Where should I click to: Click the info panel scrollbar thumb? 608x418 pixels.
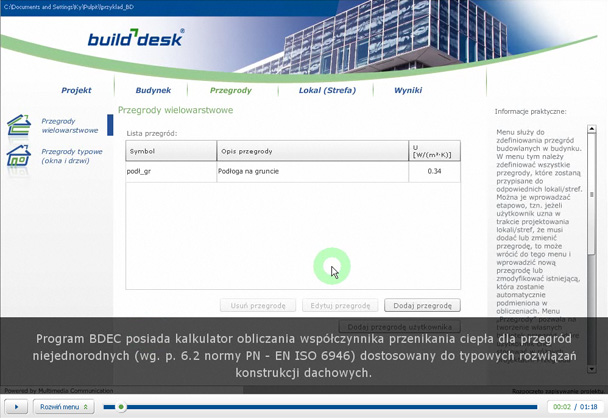pos(592,194)
